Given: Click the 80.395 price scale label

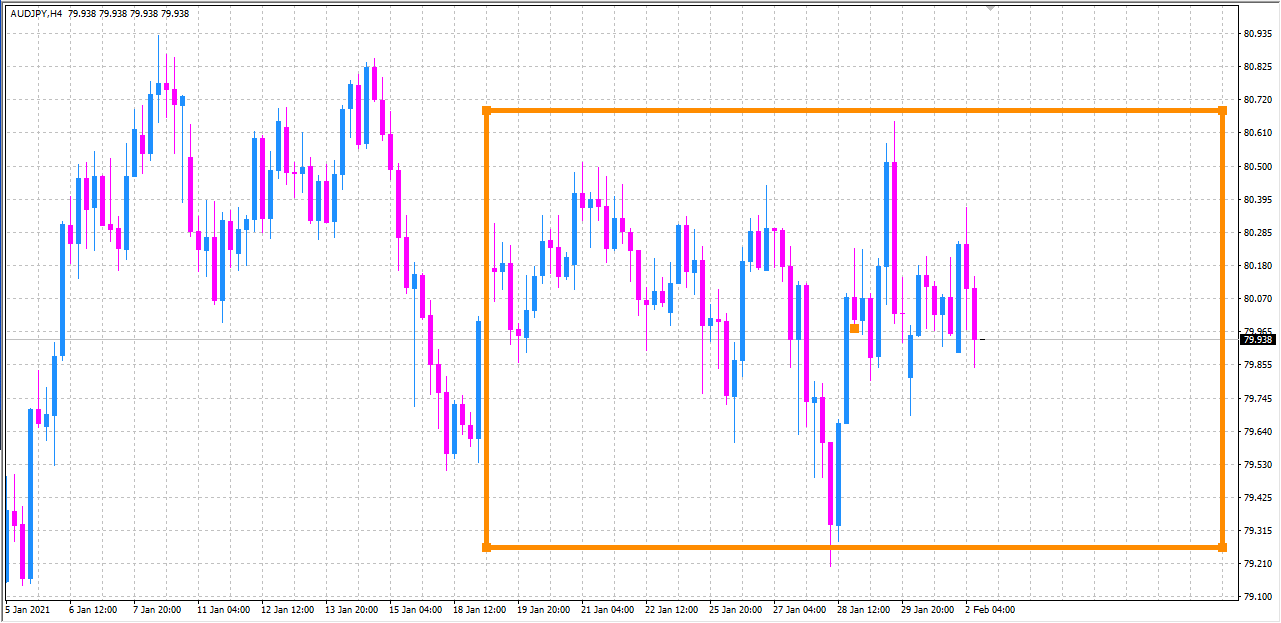Looking at the screenshot, I should coord(1257,200).
